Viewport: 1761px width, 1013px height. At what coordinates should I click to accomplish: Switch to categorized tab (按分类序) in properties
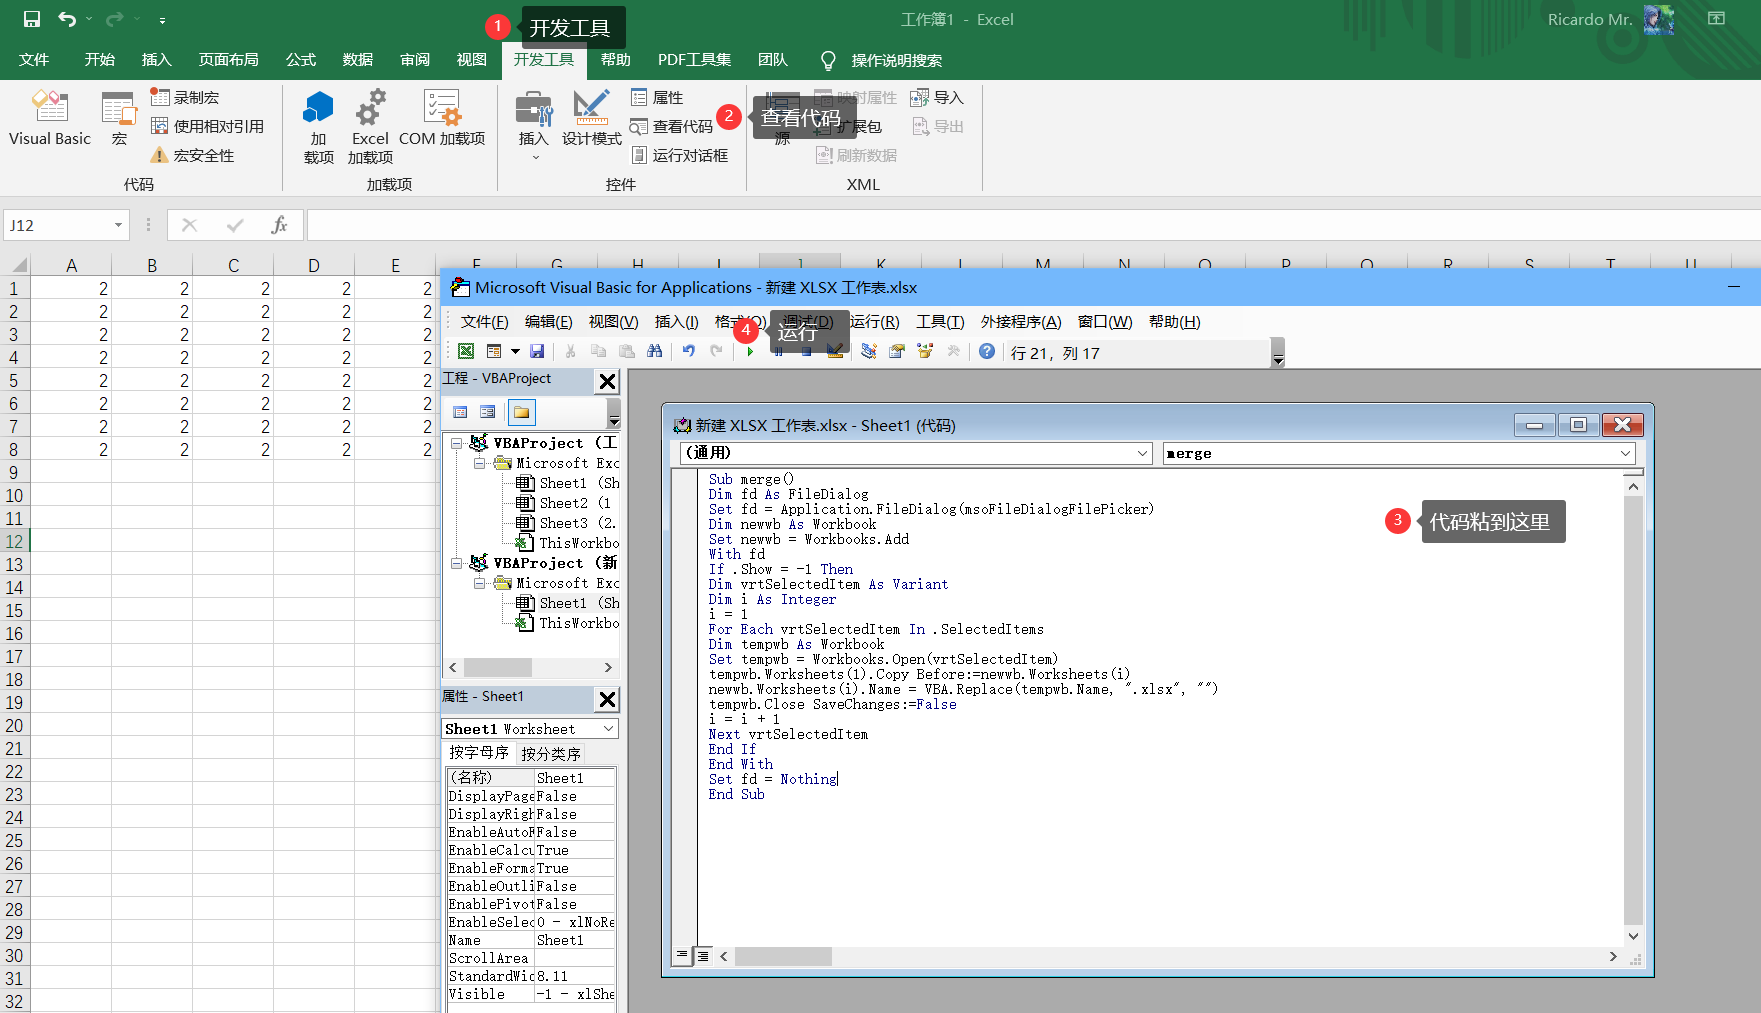551,753
